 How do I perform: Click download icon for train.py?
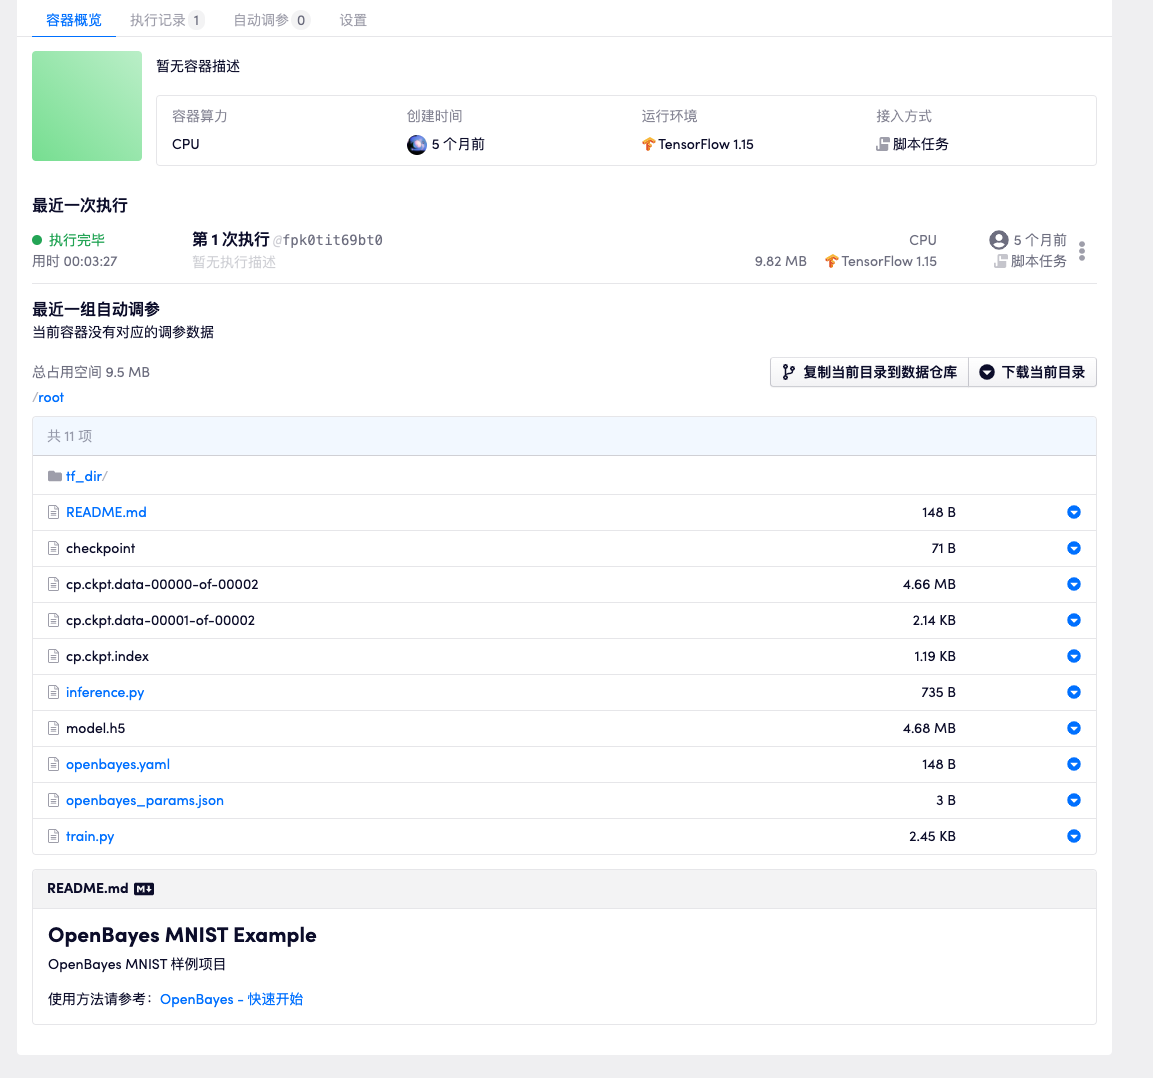point(1074,836)
